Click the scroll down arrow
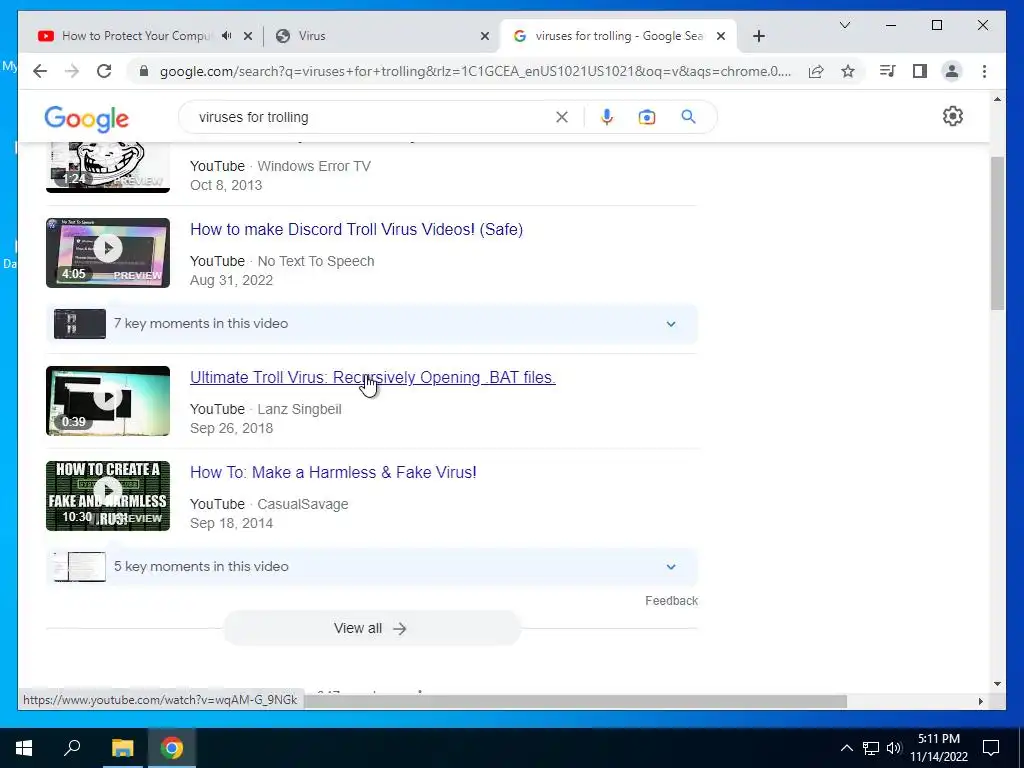 [997, 684]
